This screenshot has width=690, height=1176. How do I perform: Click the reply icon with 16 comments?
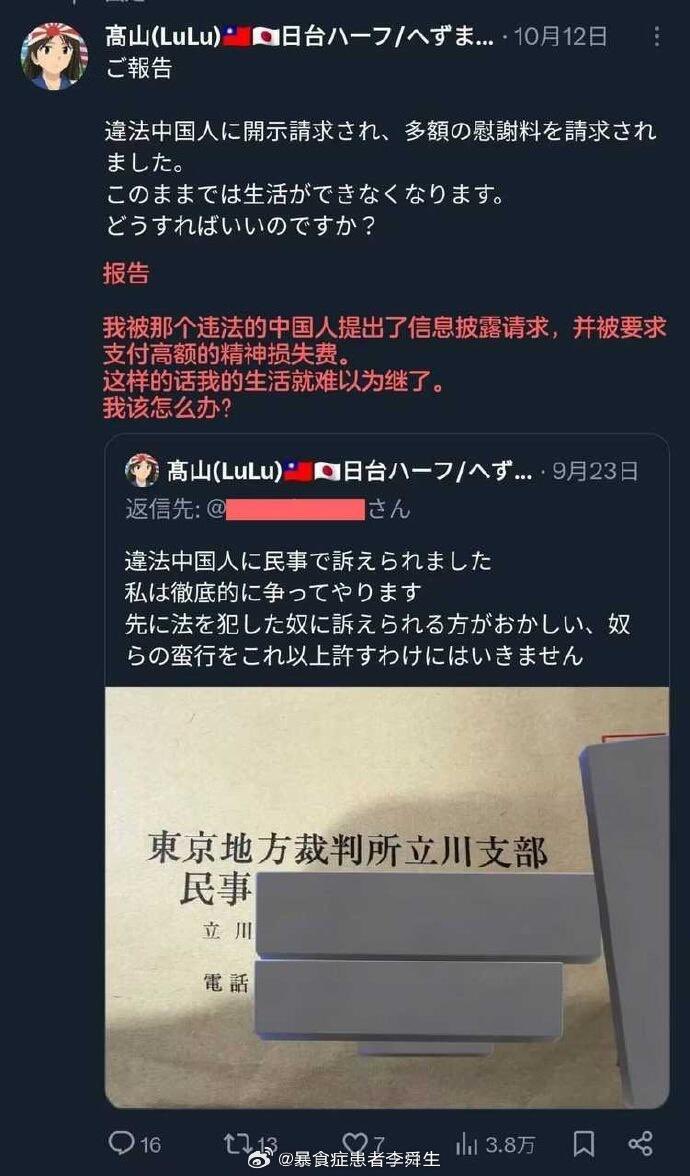tap(121, 1143)
